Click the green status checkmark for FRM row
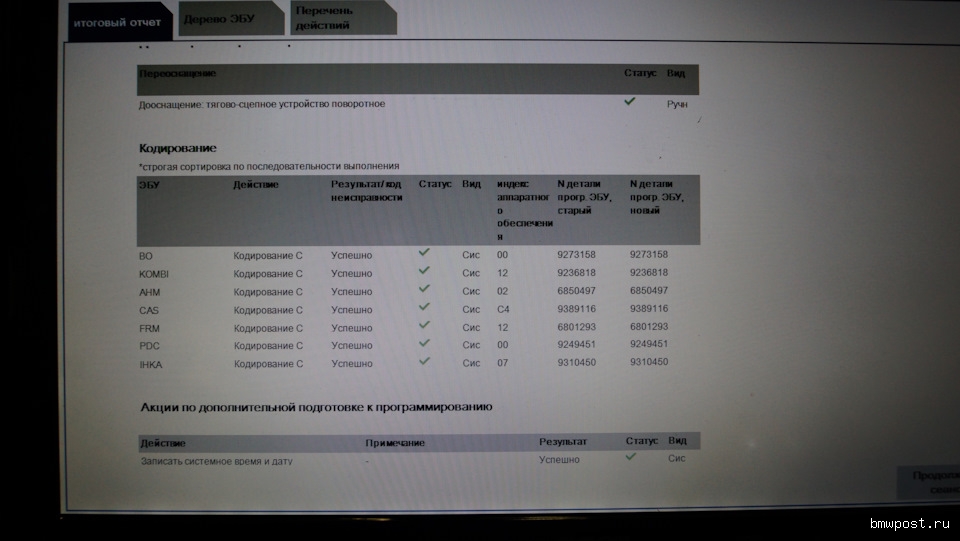 (424, 325)
